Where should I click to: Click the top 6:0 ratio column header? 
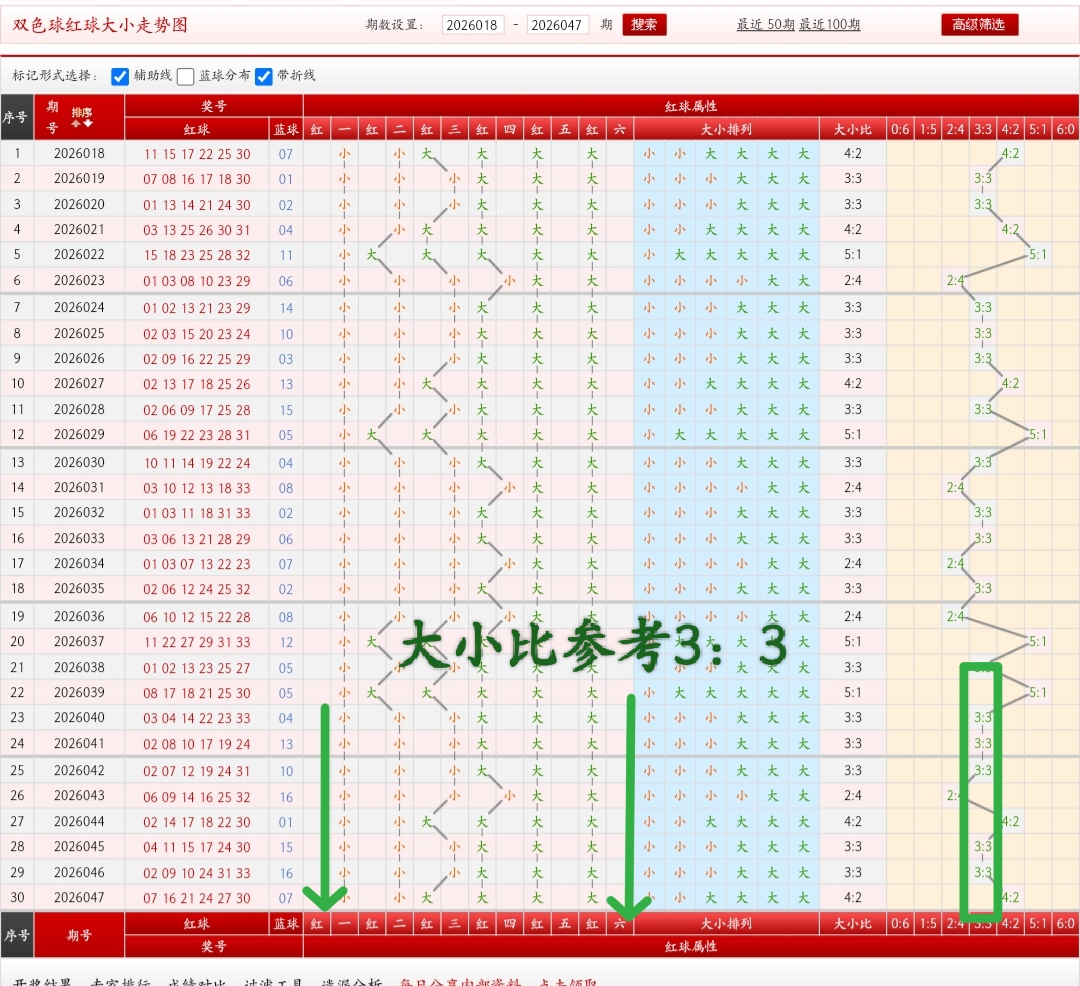click(x=1065, y=129)
